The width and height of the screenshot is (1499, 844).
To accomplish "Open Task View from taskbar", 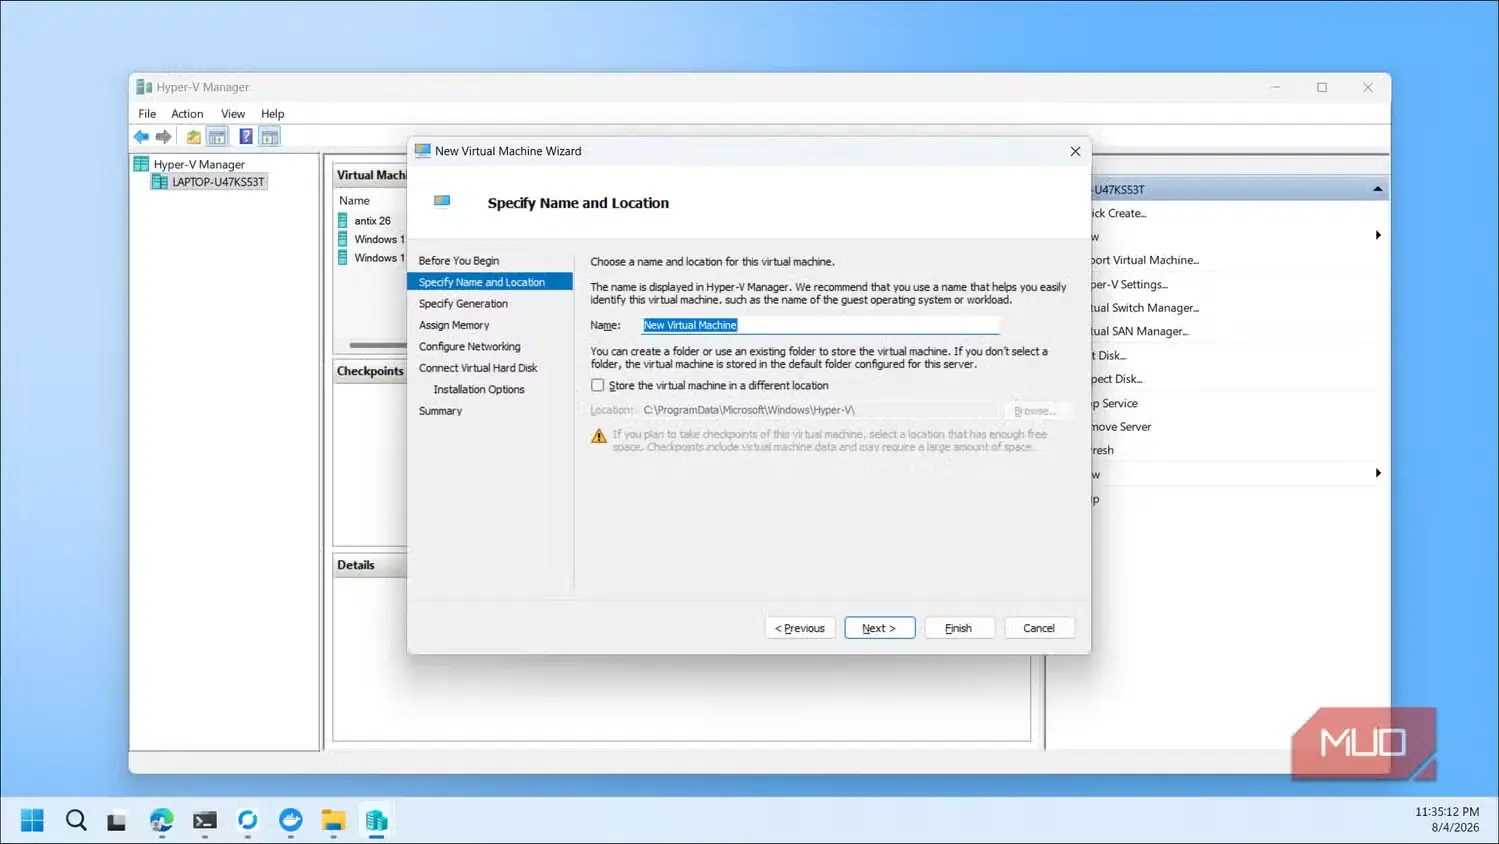I will point(117,821).
